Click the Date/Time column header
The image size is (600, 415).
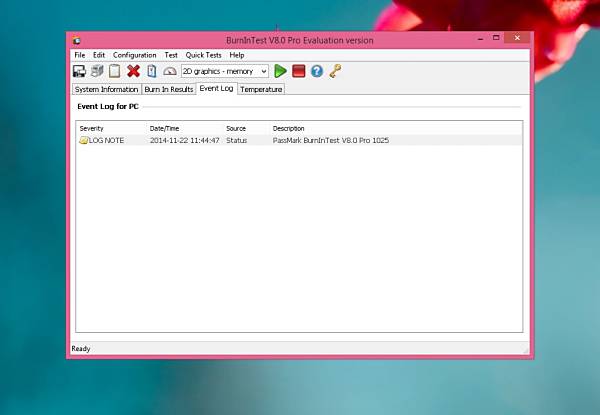[x=164, y=129]
